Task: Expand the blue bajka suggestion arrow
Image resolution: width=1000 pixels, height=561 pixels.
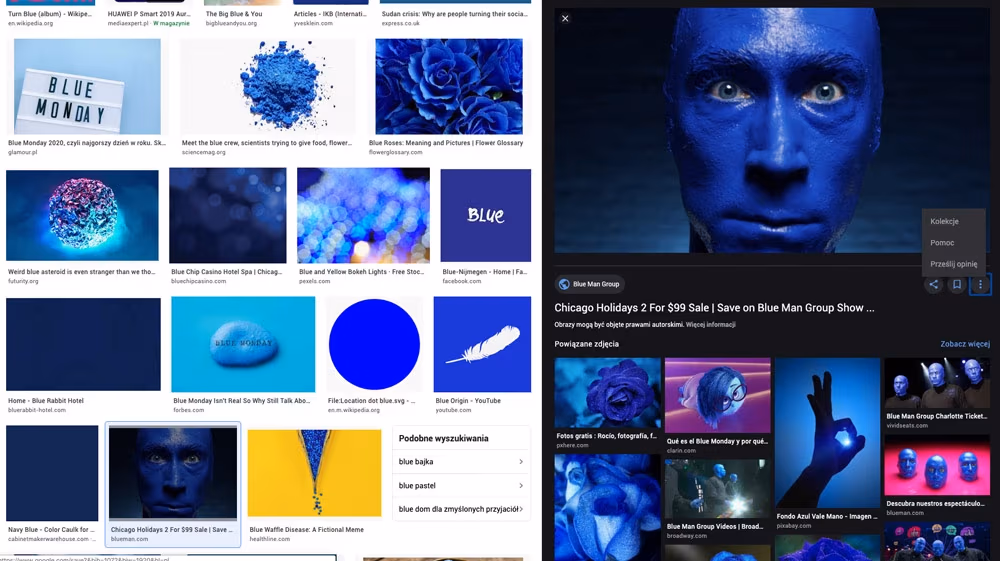Action: tap(521, 462)
